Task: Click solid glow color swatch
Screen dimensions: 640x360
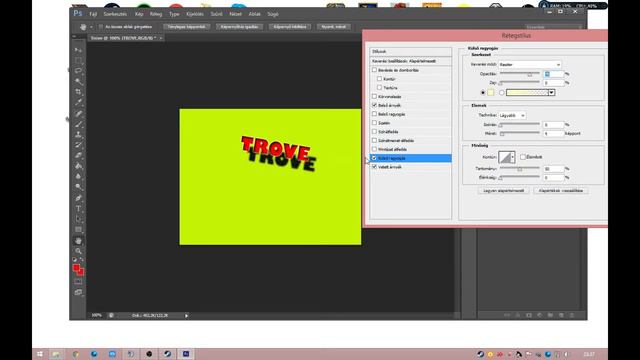Action: click(491, 93)
